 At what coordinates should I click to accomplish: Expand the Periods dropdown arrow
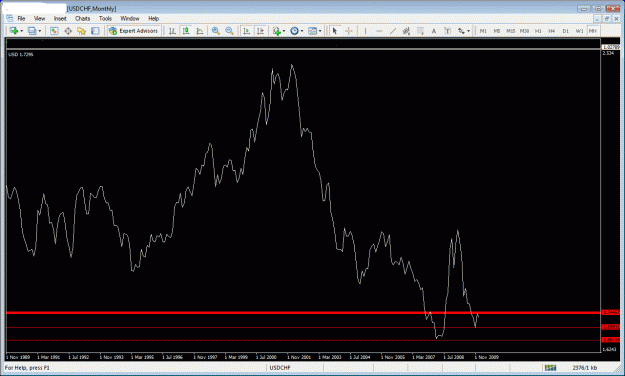click(x=302, y=31)
